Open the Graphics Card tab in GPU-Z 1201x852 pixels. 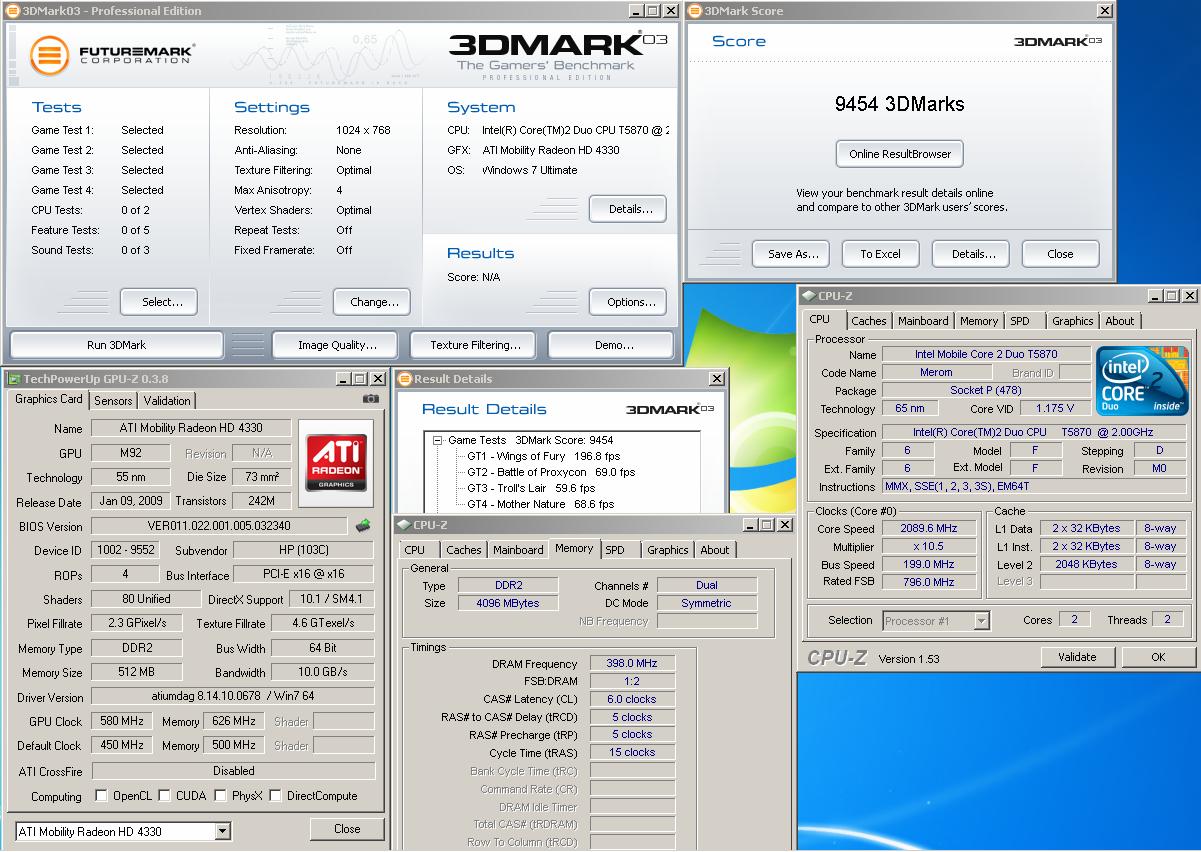49,399
